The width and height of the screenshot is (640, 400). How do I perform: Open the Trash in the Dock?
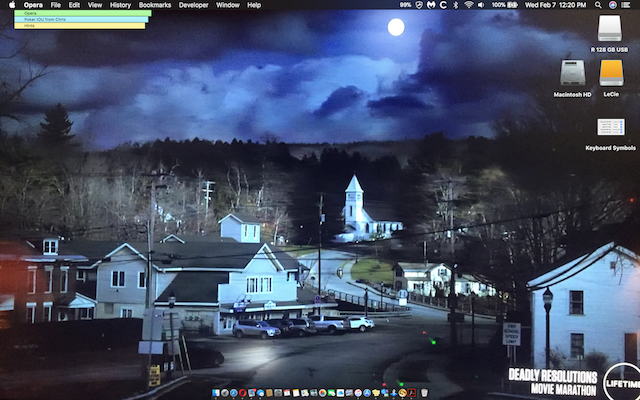click(x=424, y=393)
